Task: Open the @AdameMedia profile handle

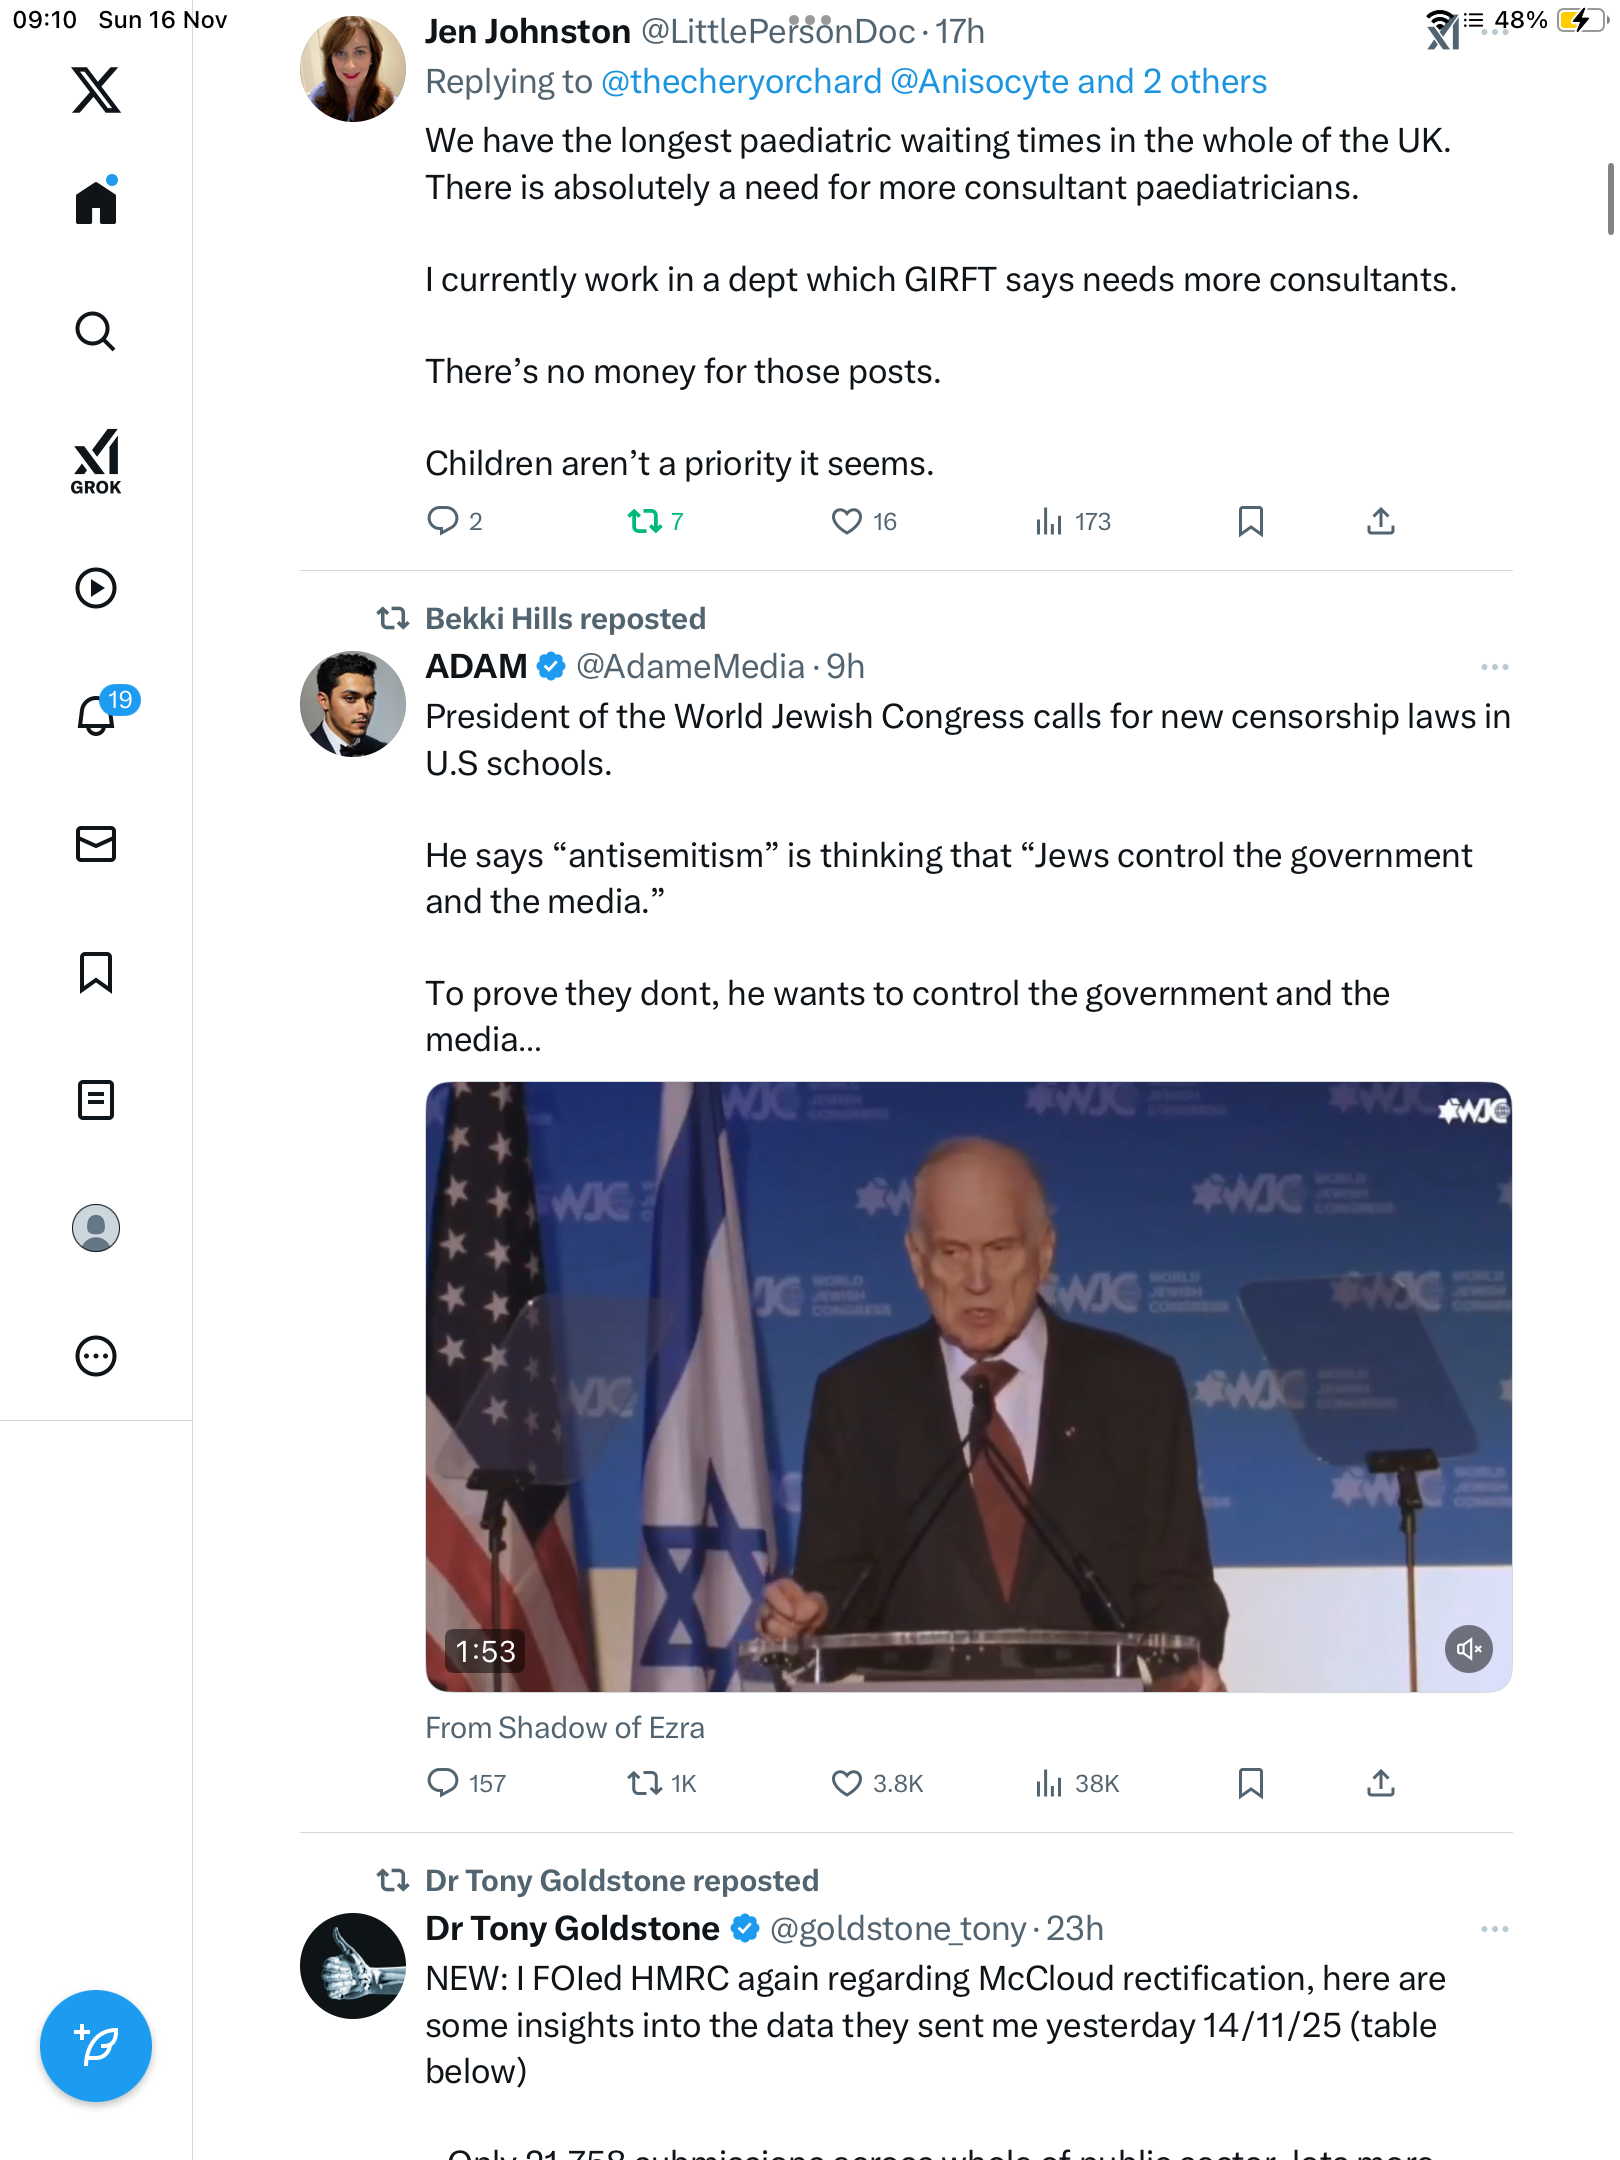Action: [x=690, y=667]
